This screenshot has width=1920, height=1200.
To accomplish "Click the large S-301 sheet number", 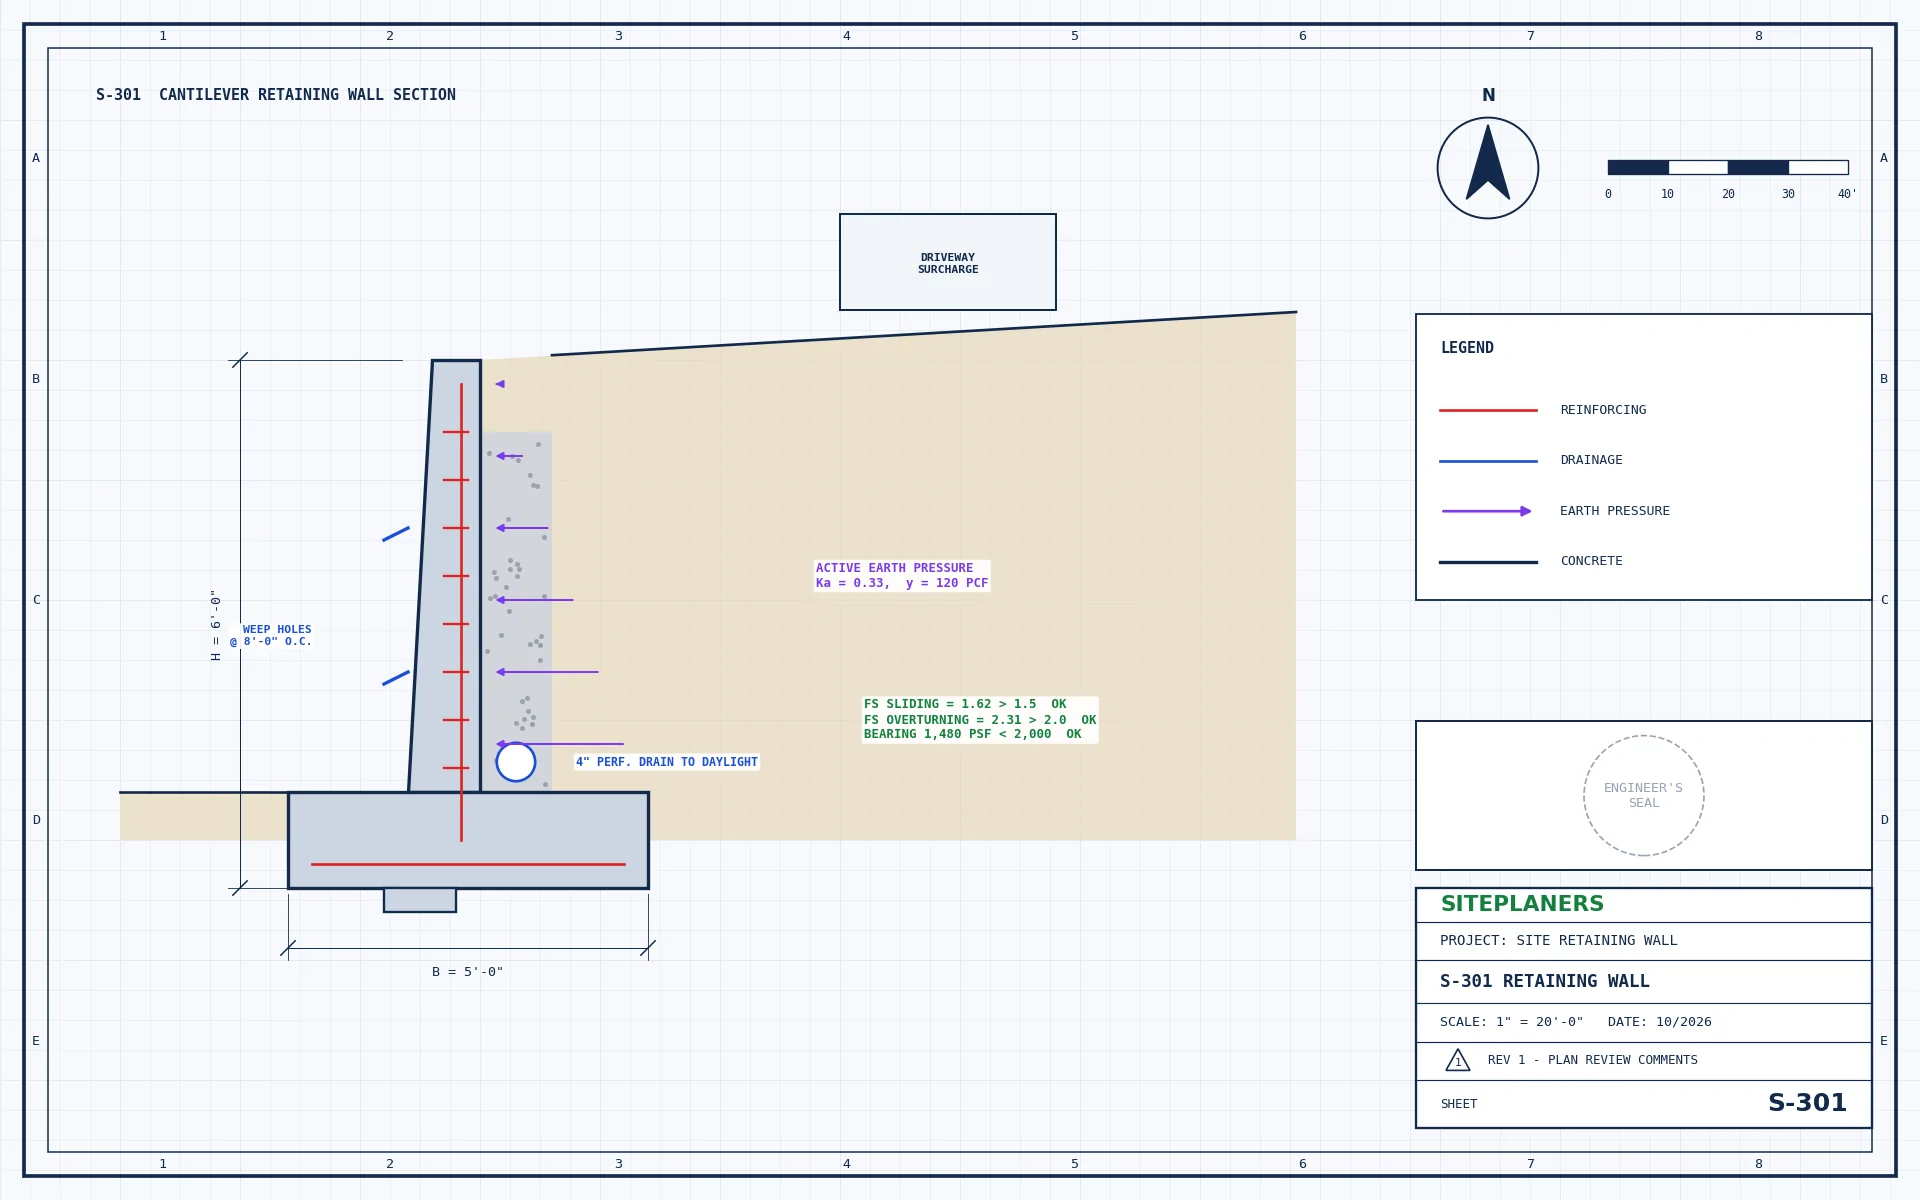I will pos(1808,1103).
